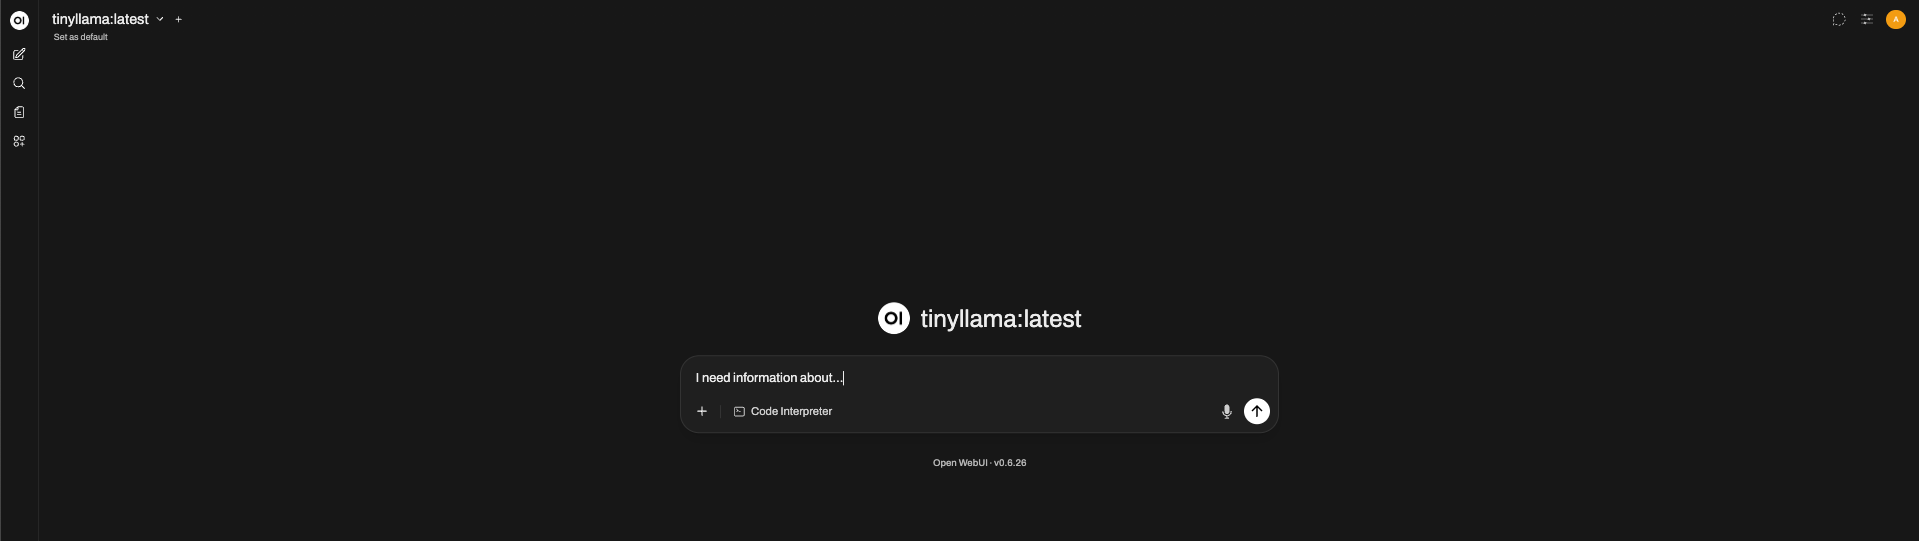This screenshot has height=541, width=1919.
Task: Open search from the magnifier sidebar icon
Action: pyautogui.click(x=19, y=83)
